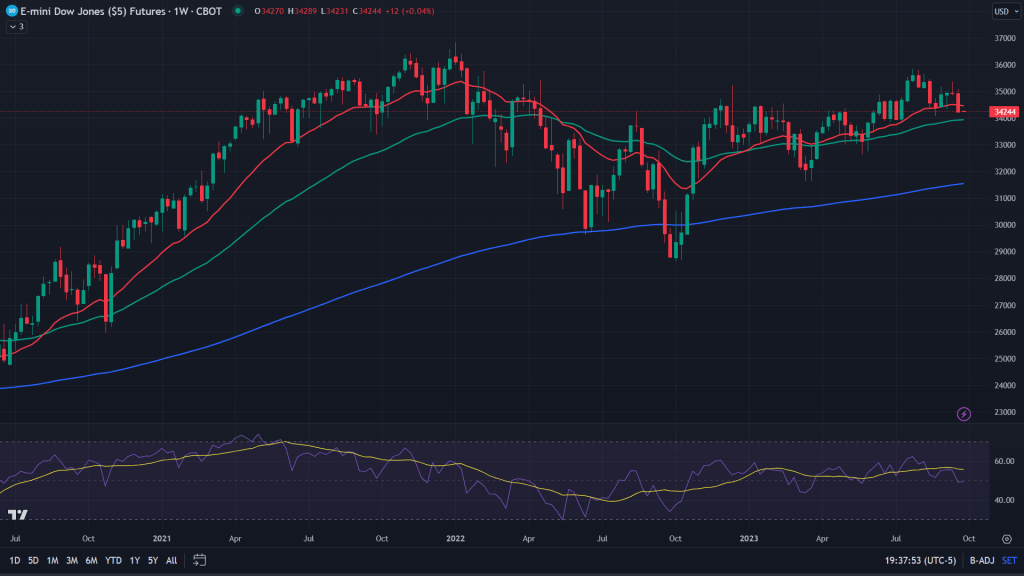The height and width of the screenshot is (576, 1024).
Task: Expand the collapsed indicators legend (3)
Action: tap(16, 26)
